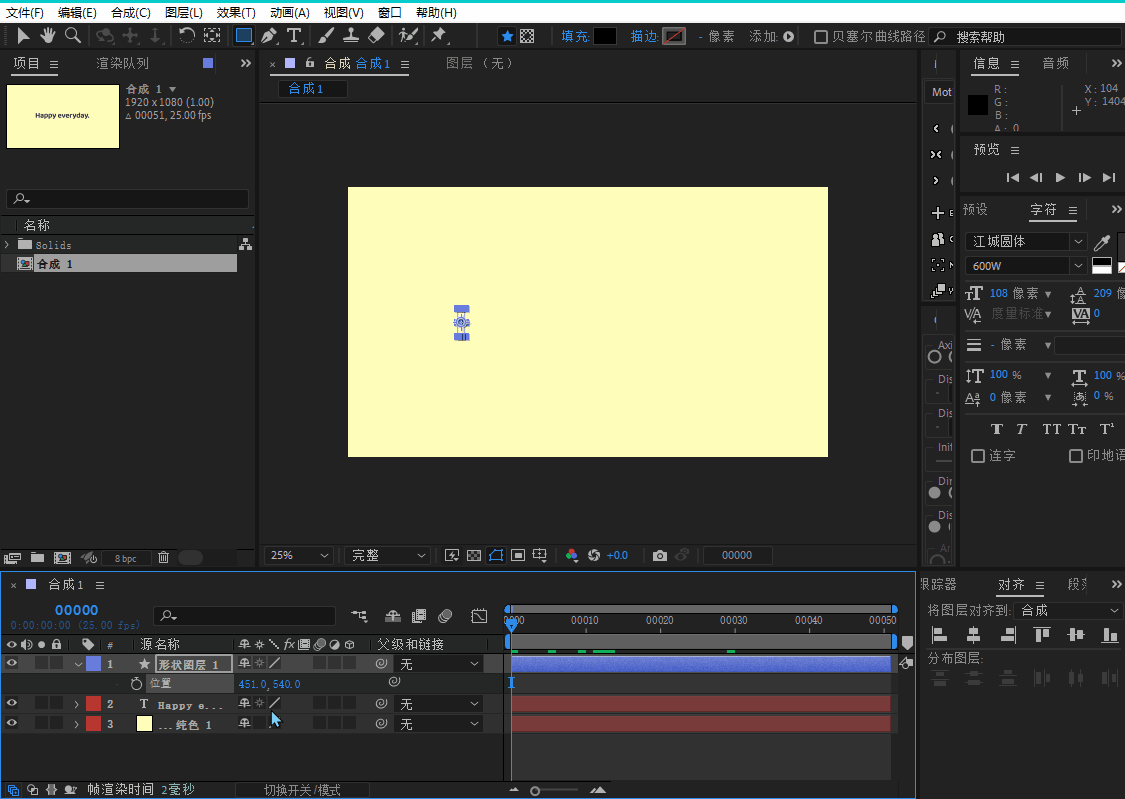Click the eyedropper in Character panel
This screenshot has height=799, width=1125.
[x=1102, y=242]
